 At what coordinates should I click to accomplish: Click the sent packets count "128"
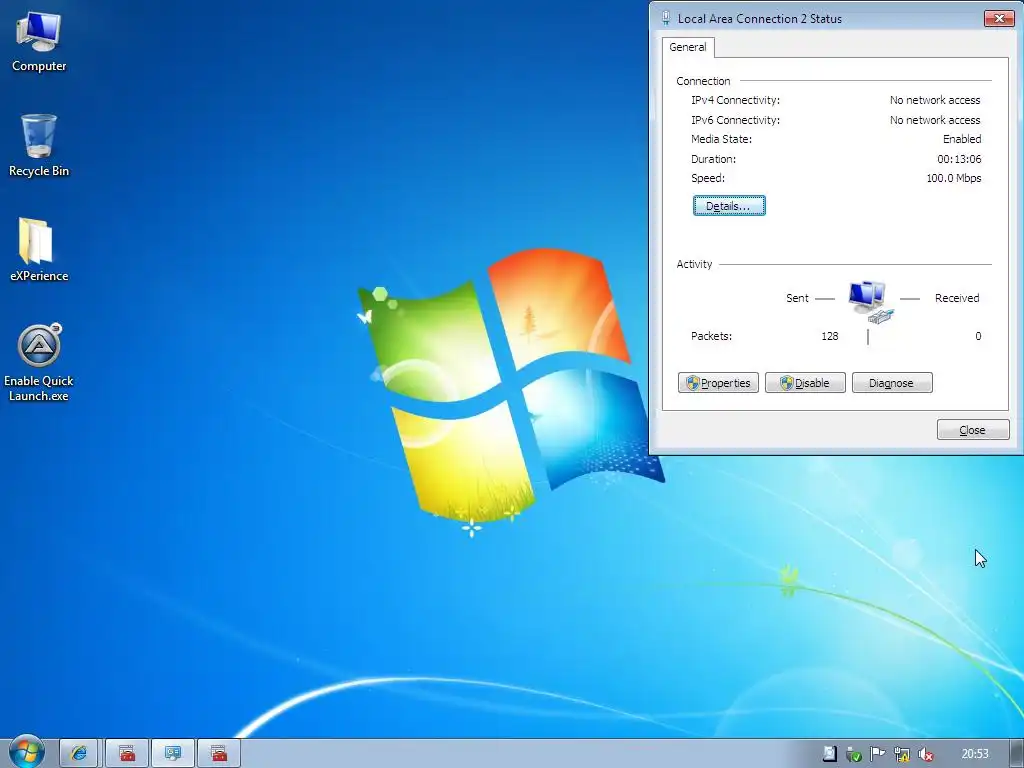(829, 336)
